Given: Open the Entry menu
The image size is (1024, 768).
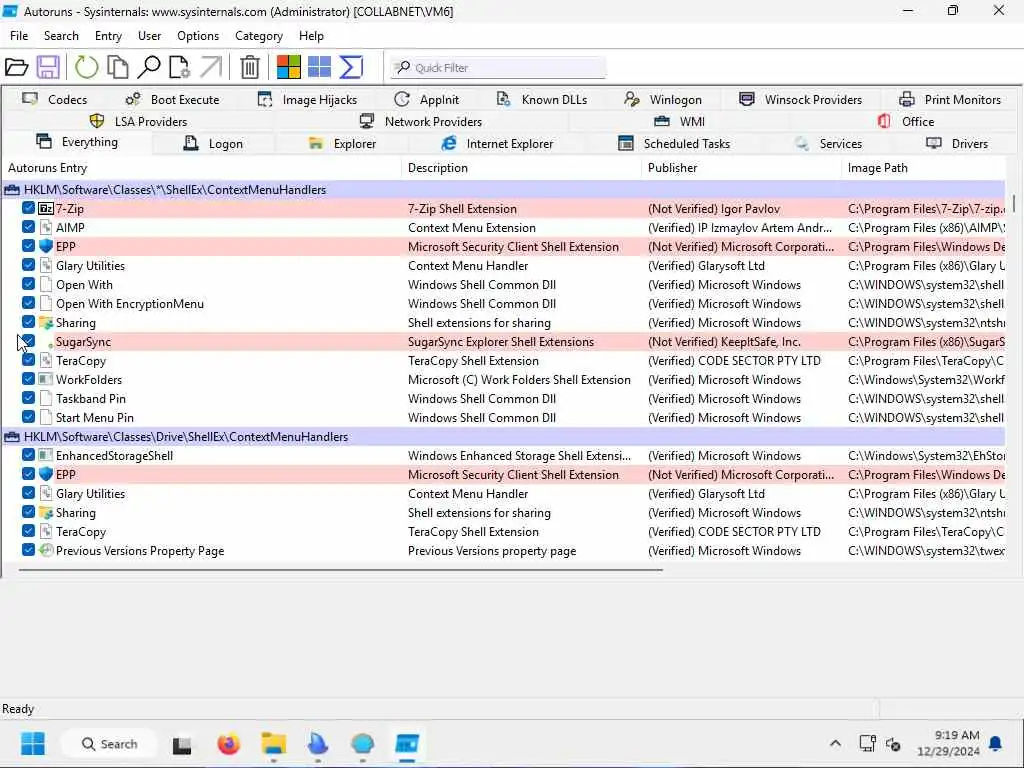Looking at the screenshot, I should (x=108, y=36).
